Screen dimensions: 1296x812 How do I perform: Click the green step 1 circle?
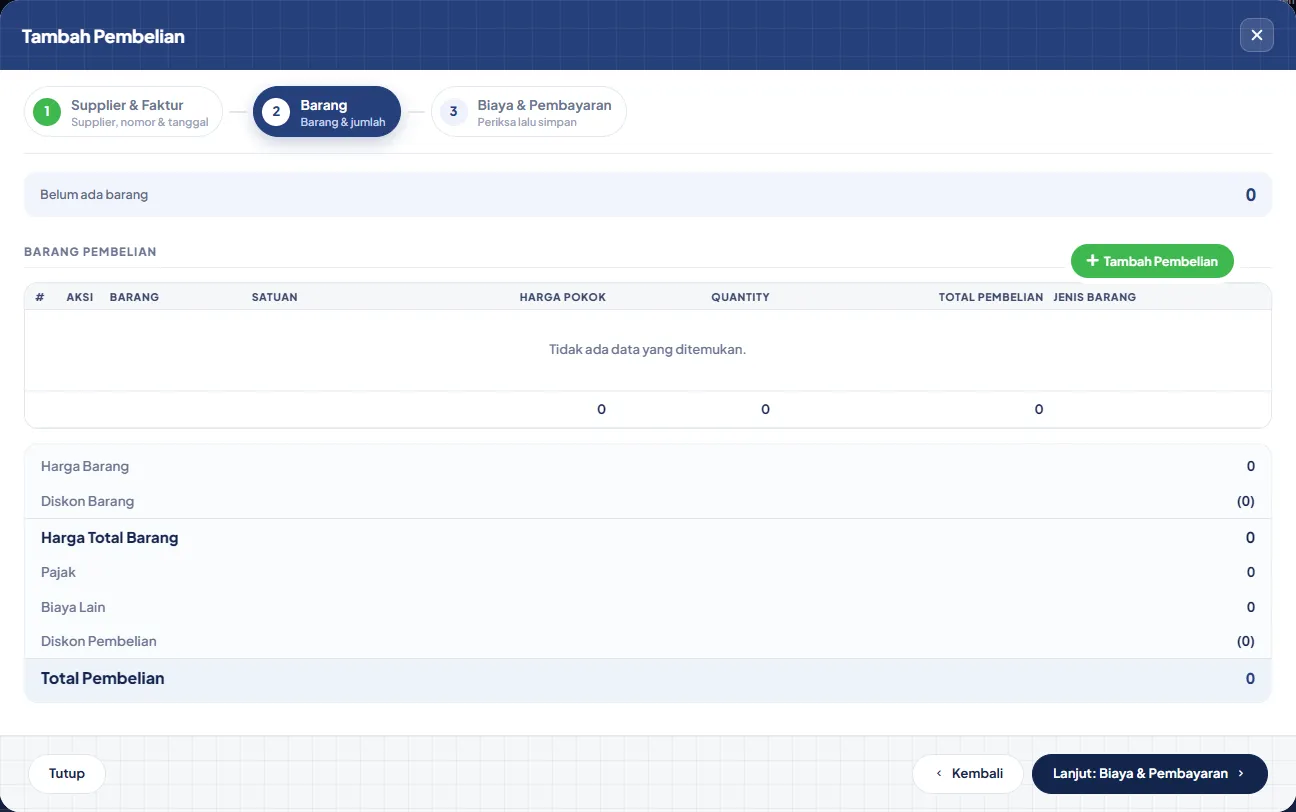point(47,112)
